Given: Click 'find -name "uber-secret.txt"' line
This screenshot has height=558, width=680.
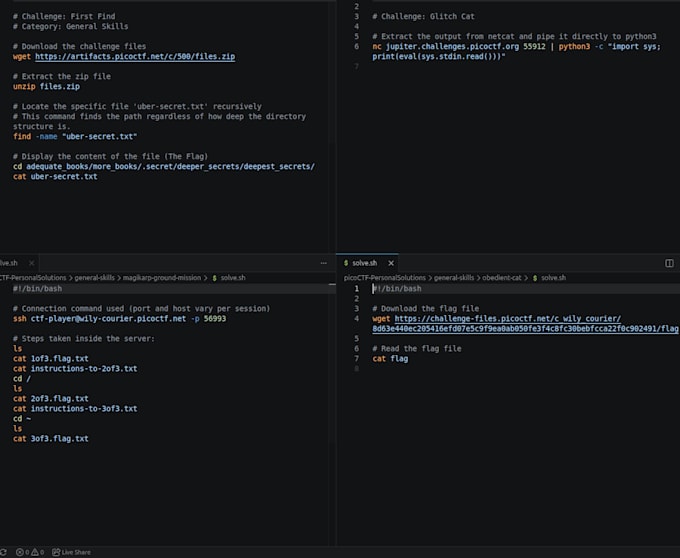Looking at the screenshot, I should coord(75,136).
